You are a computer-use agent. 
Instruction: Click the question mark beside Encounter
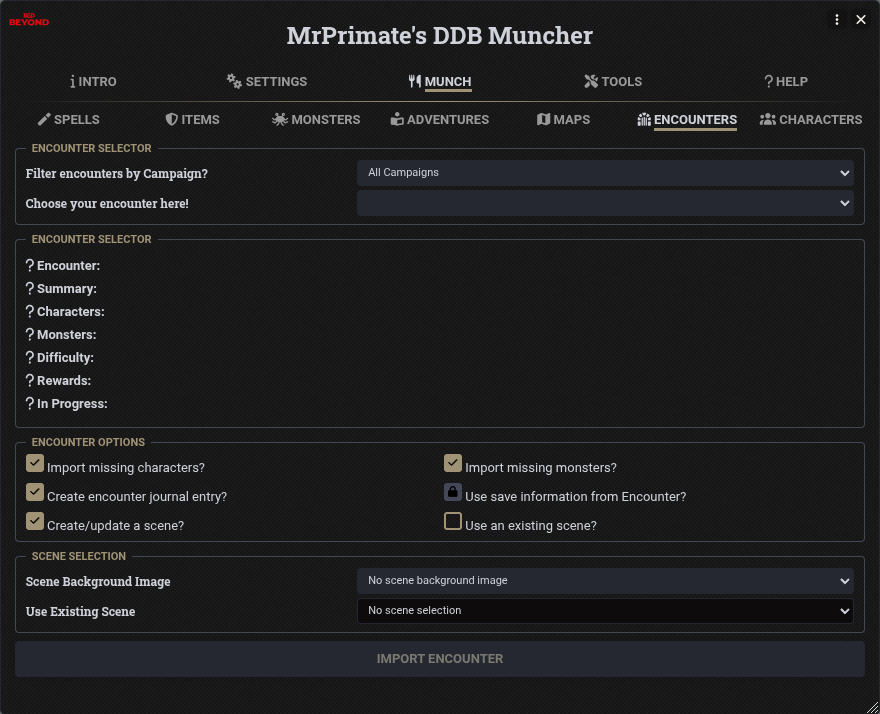30,266
